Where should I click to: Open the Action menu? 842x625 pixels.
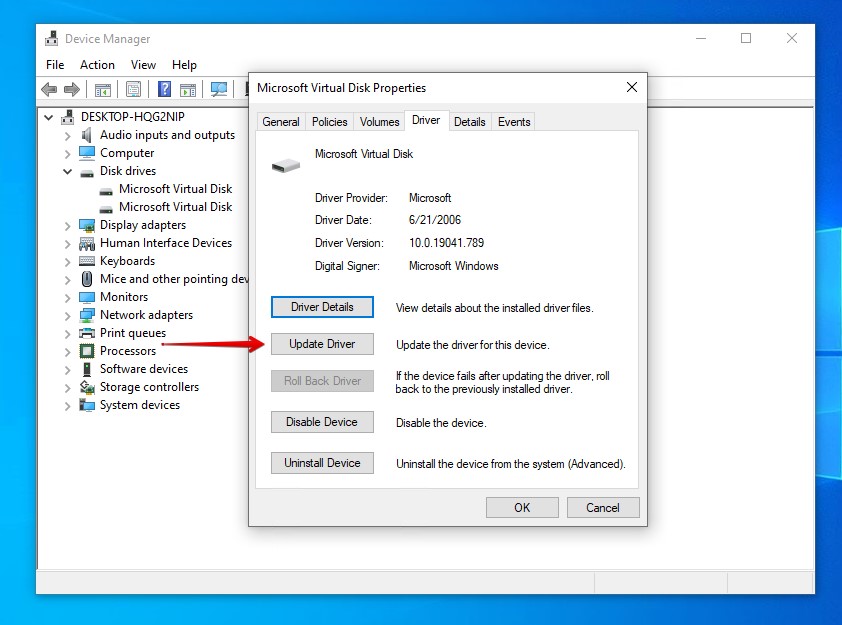click(97, 65)
